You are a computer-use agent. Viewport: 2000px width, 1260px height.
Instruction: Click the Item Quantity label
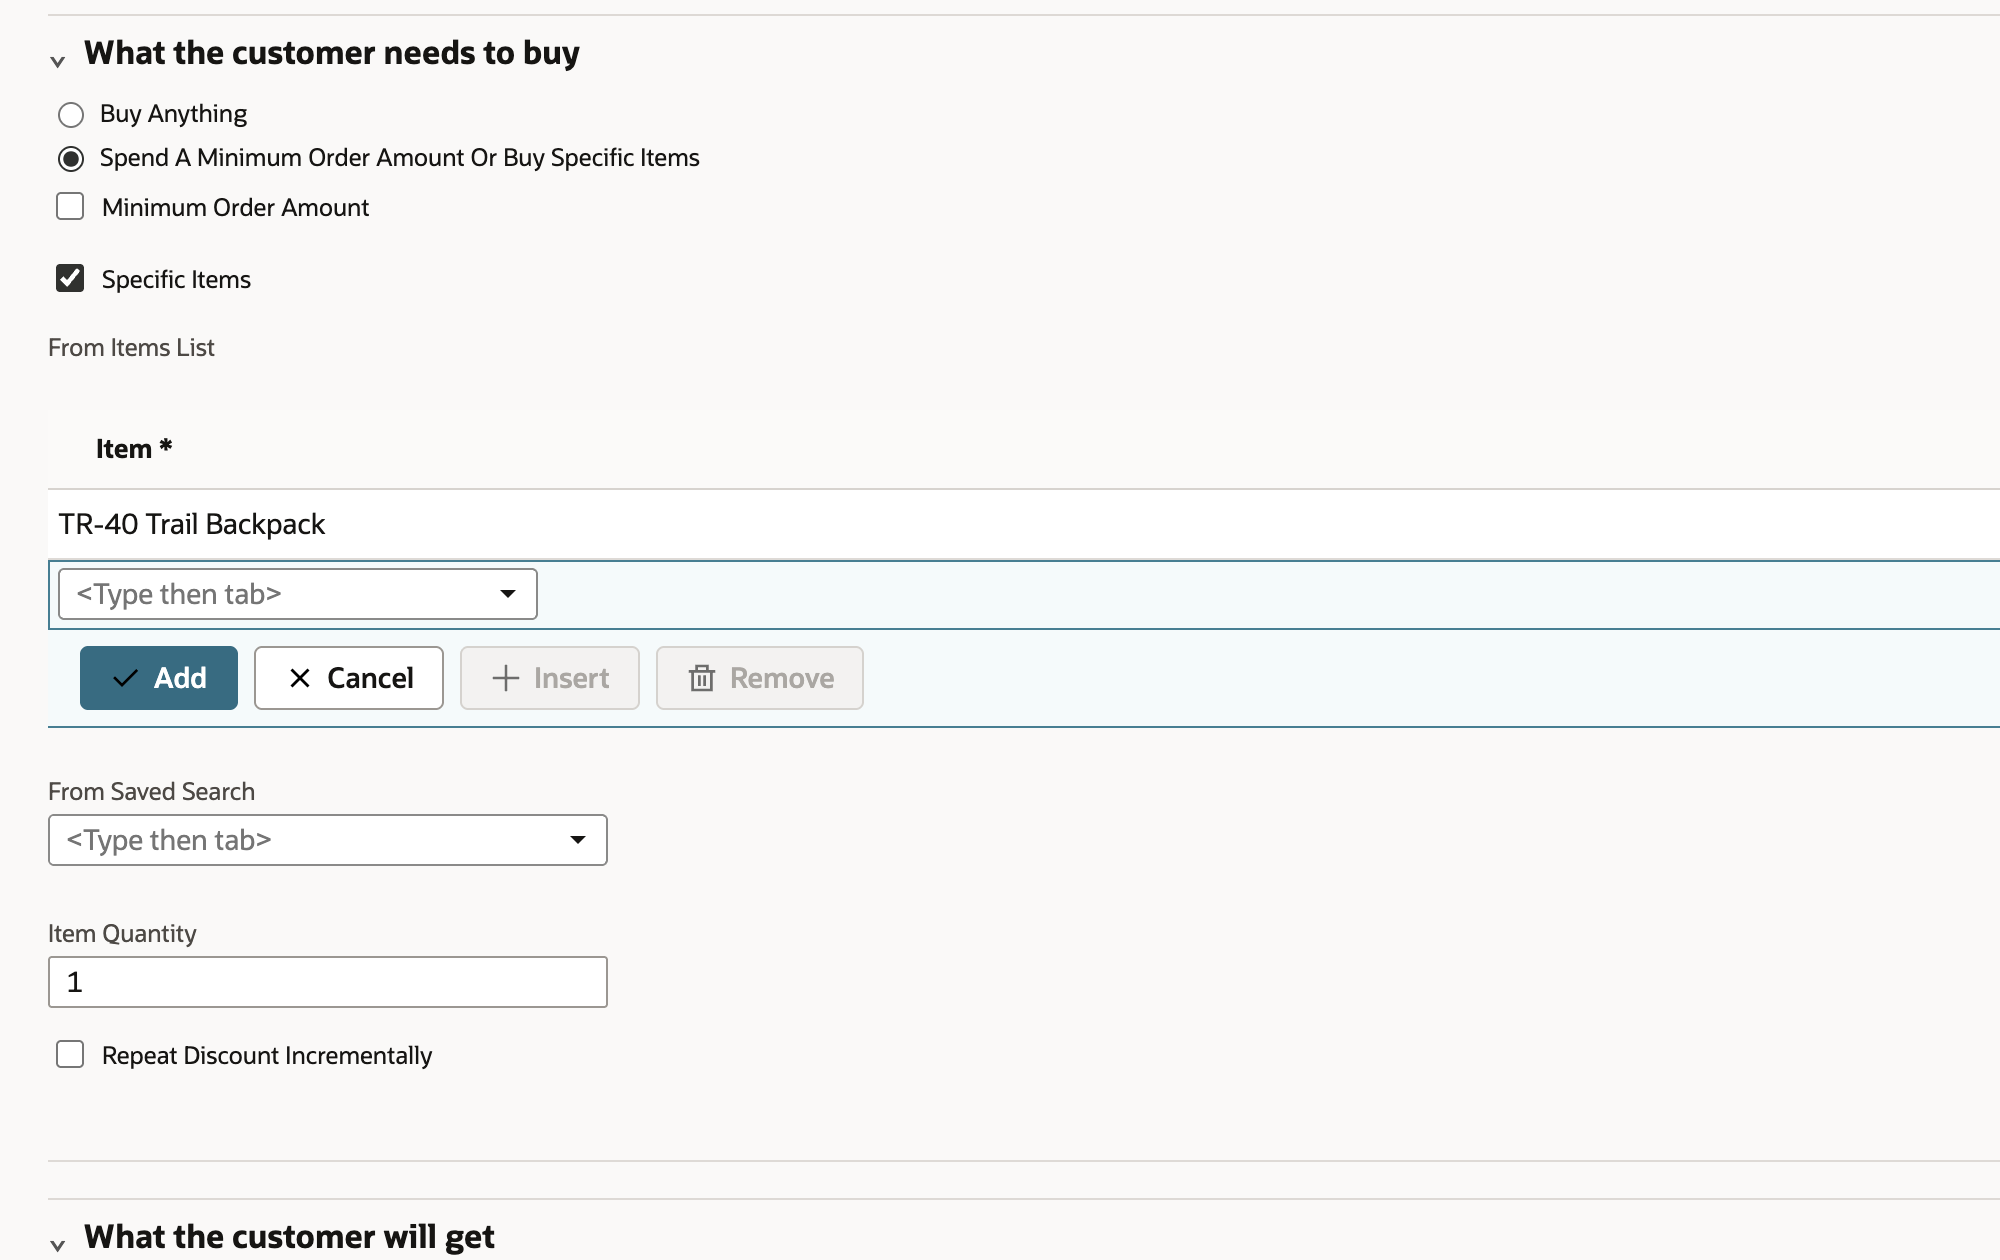122,934
